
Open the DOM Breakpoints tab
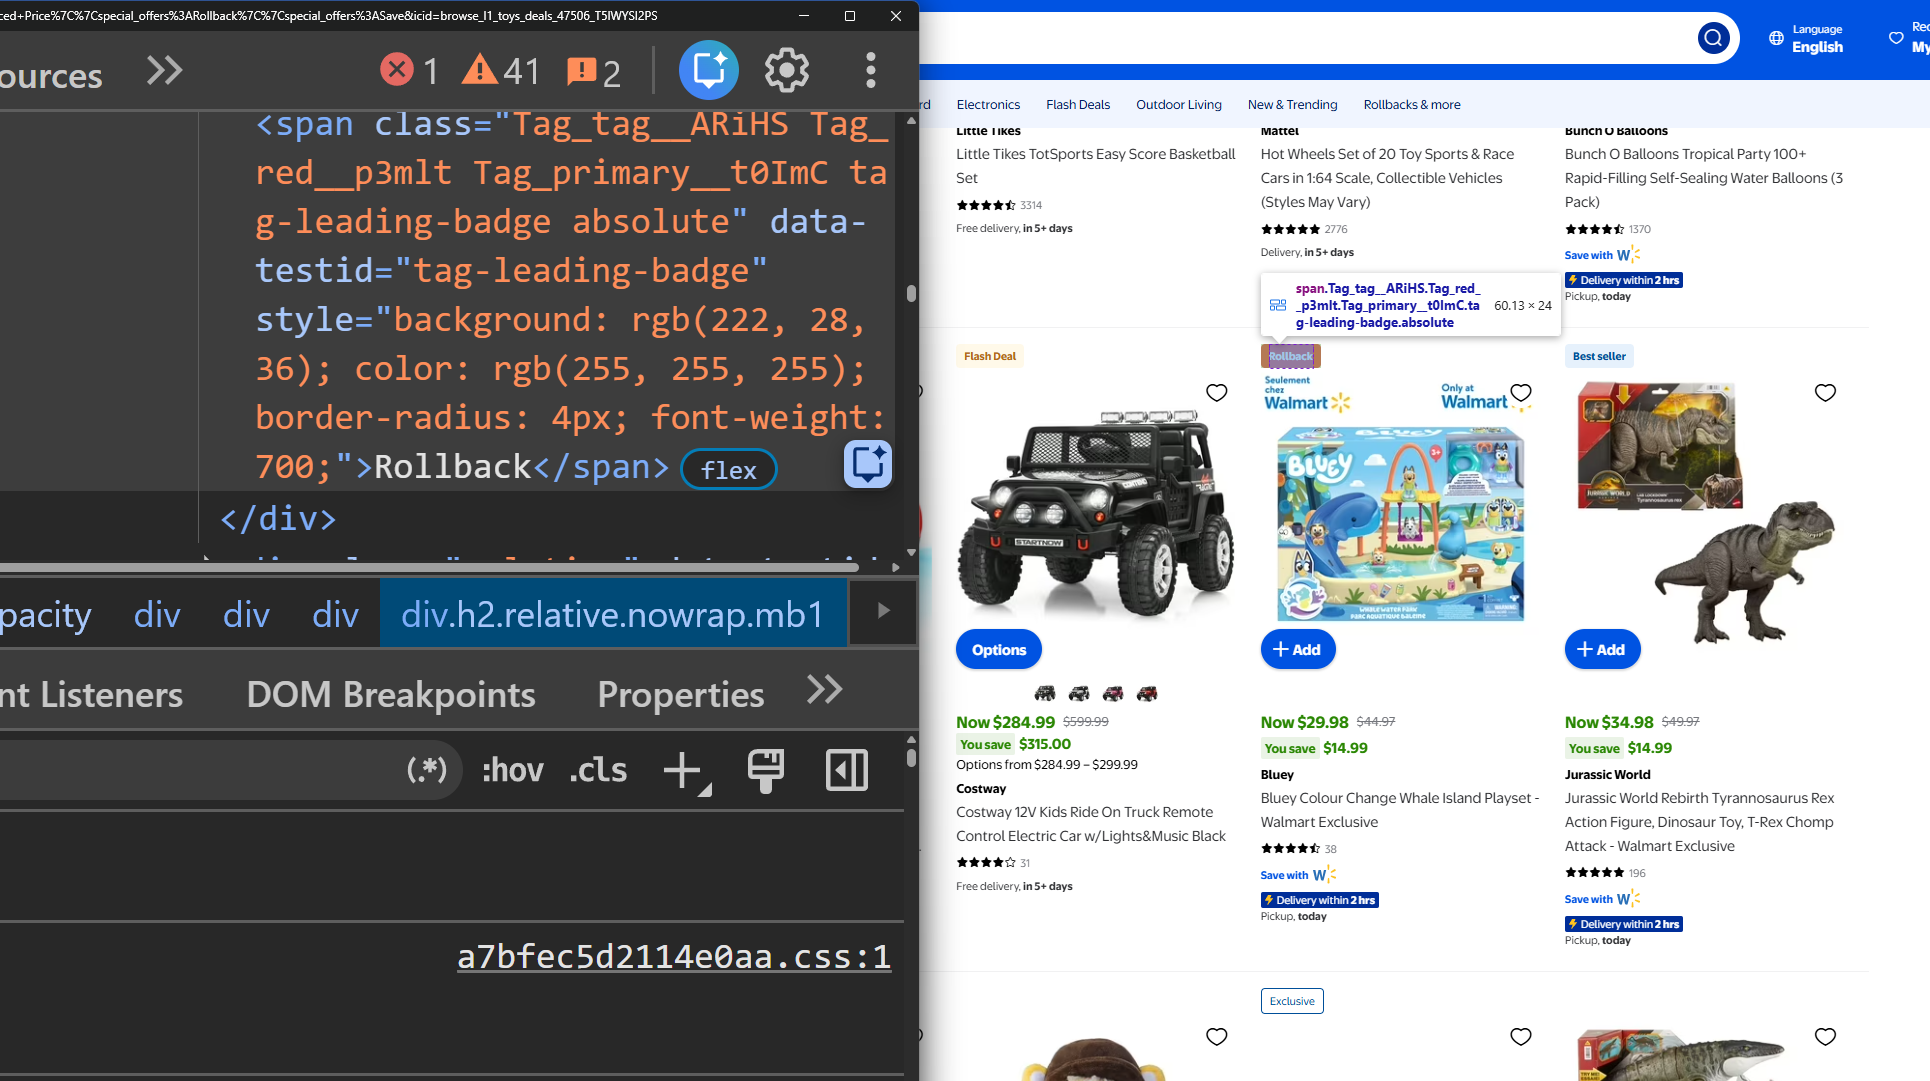coord(391,694)
